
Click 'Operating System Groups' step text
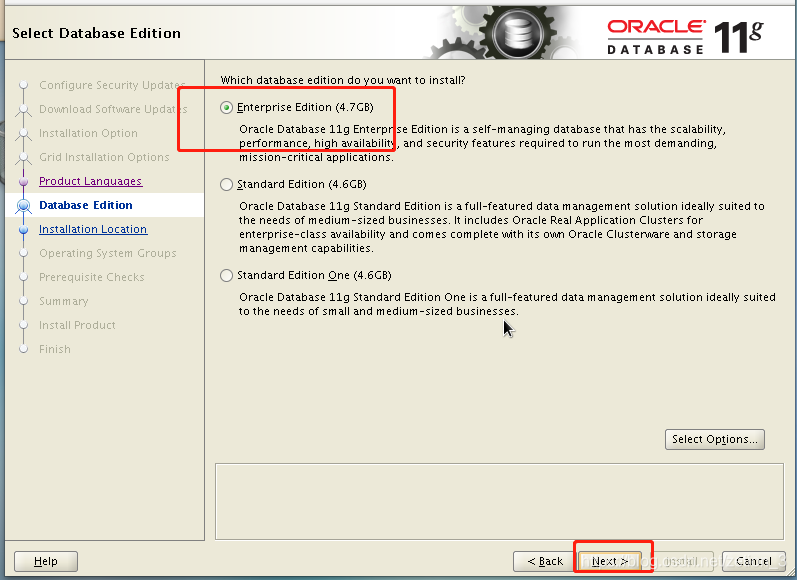[108, 253]
